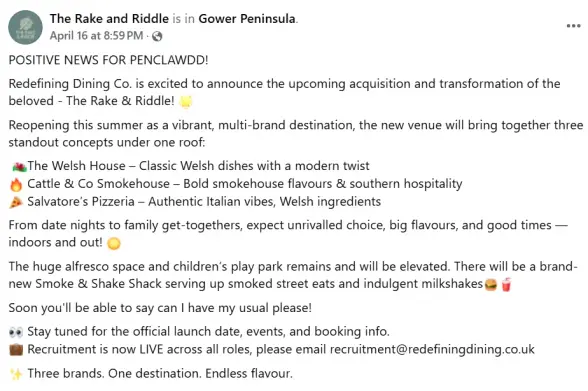The width and height of the screenshot is (588, 391).
Task: Click the Three brands. One destination tagline
Action: coord(160,374)
